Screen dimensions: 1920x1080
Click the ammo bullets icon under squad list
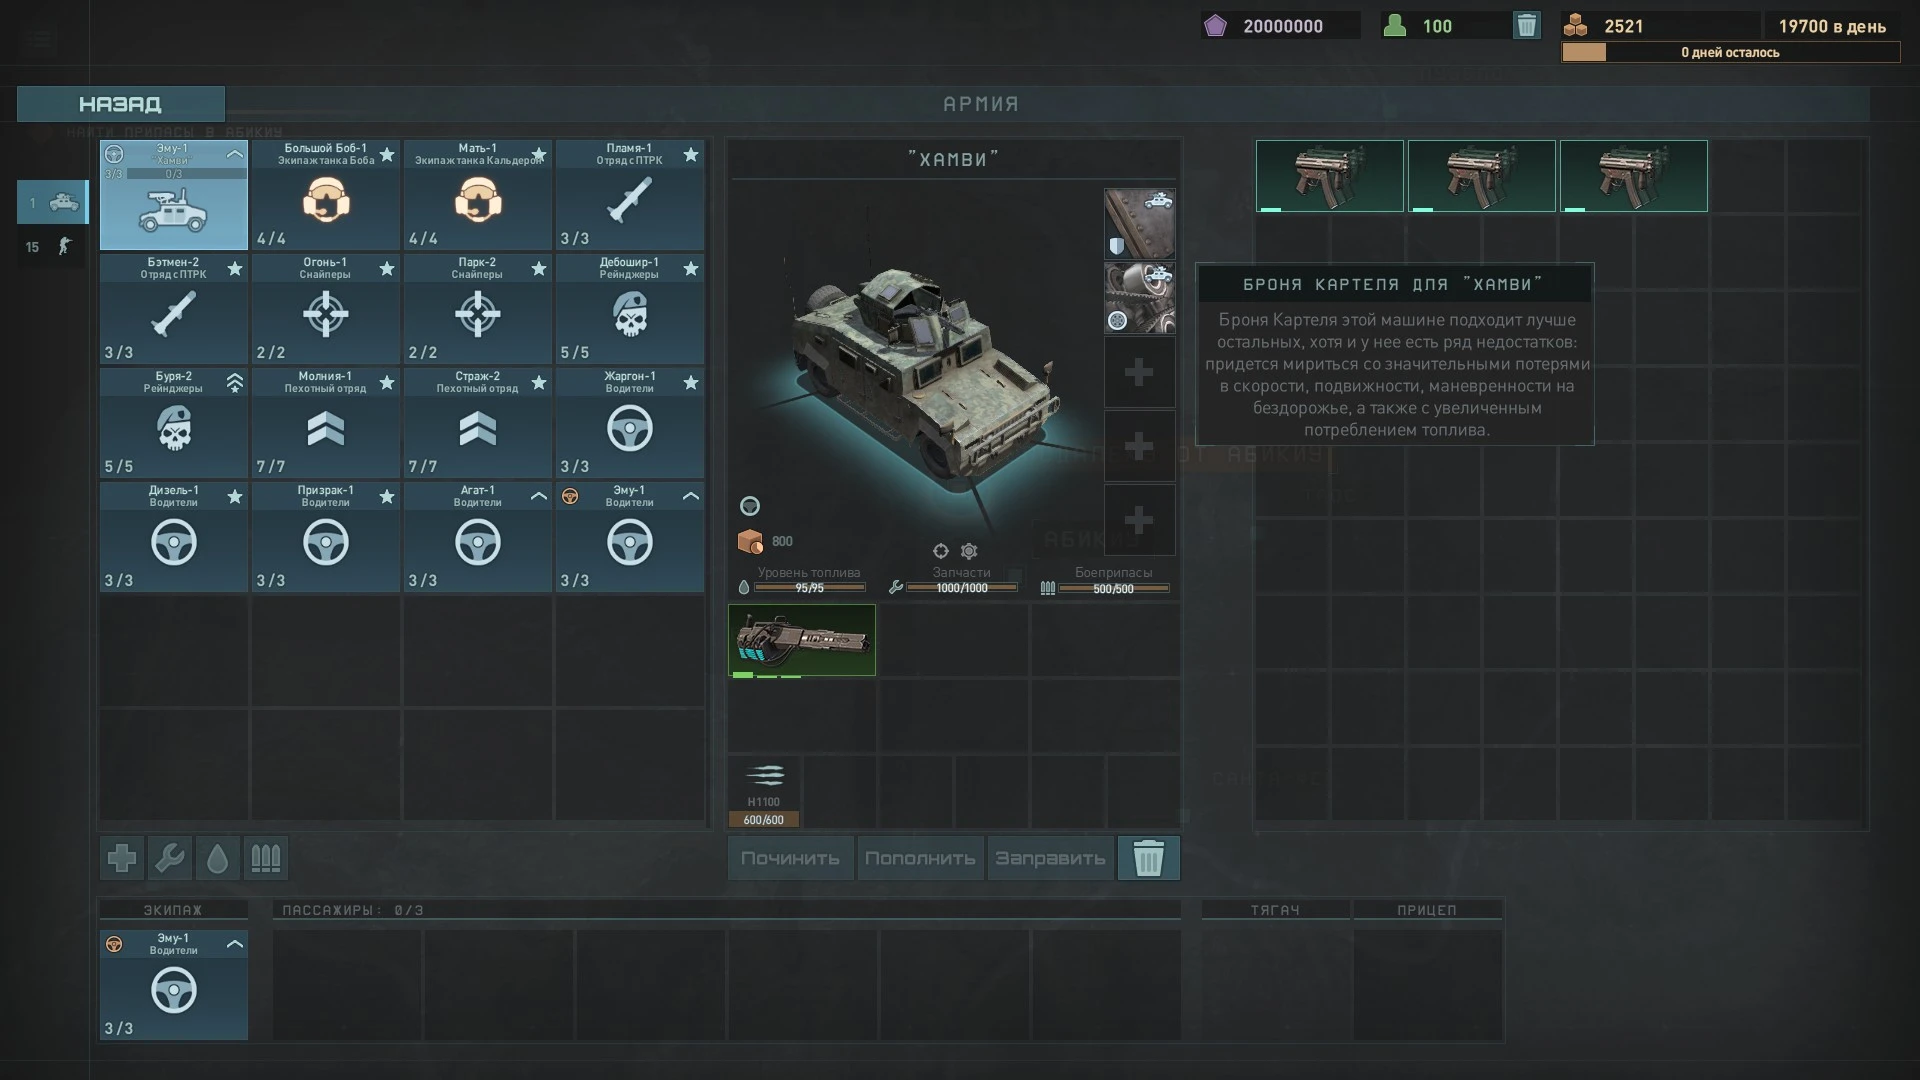[265, 858]
